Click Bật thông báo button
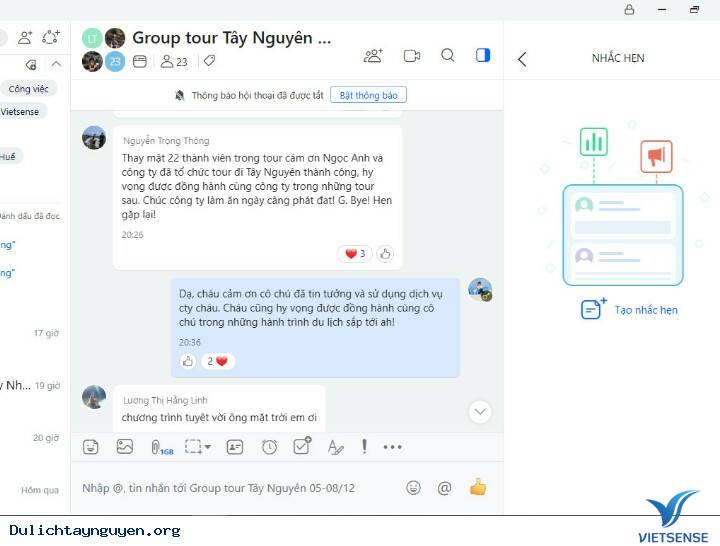 [x=368, y=95]
